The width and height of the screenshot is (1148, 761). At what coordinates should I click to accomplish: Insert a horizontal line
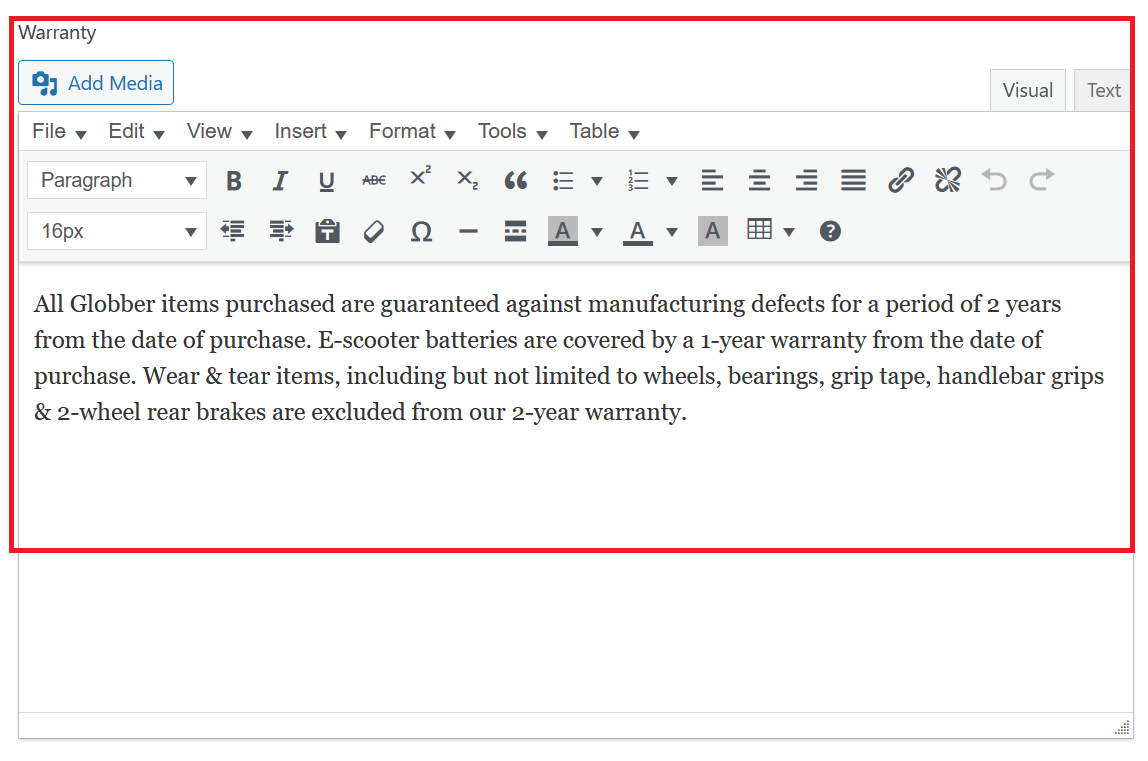(x=468, y=231)
